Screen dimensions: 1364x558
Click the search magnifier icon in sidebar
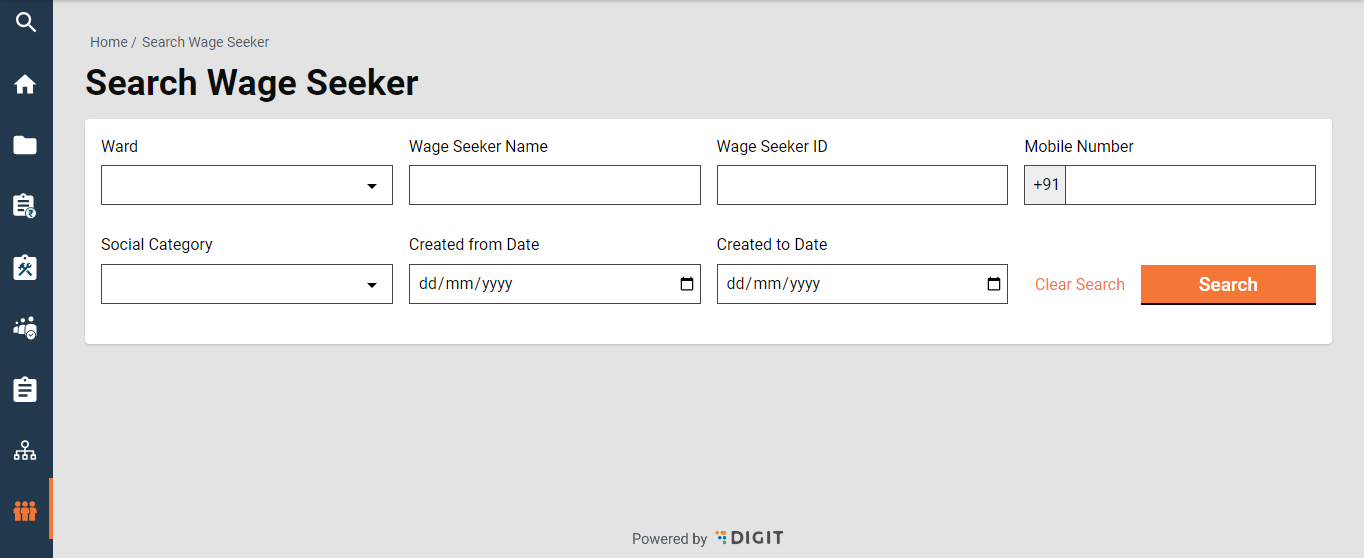pos(25,22)
